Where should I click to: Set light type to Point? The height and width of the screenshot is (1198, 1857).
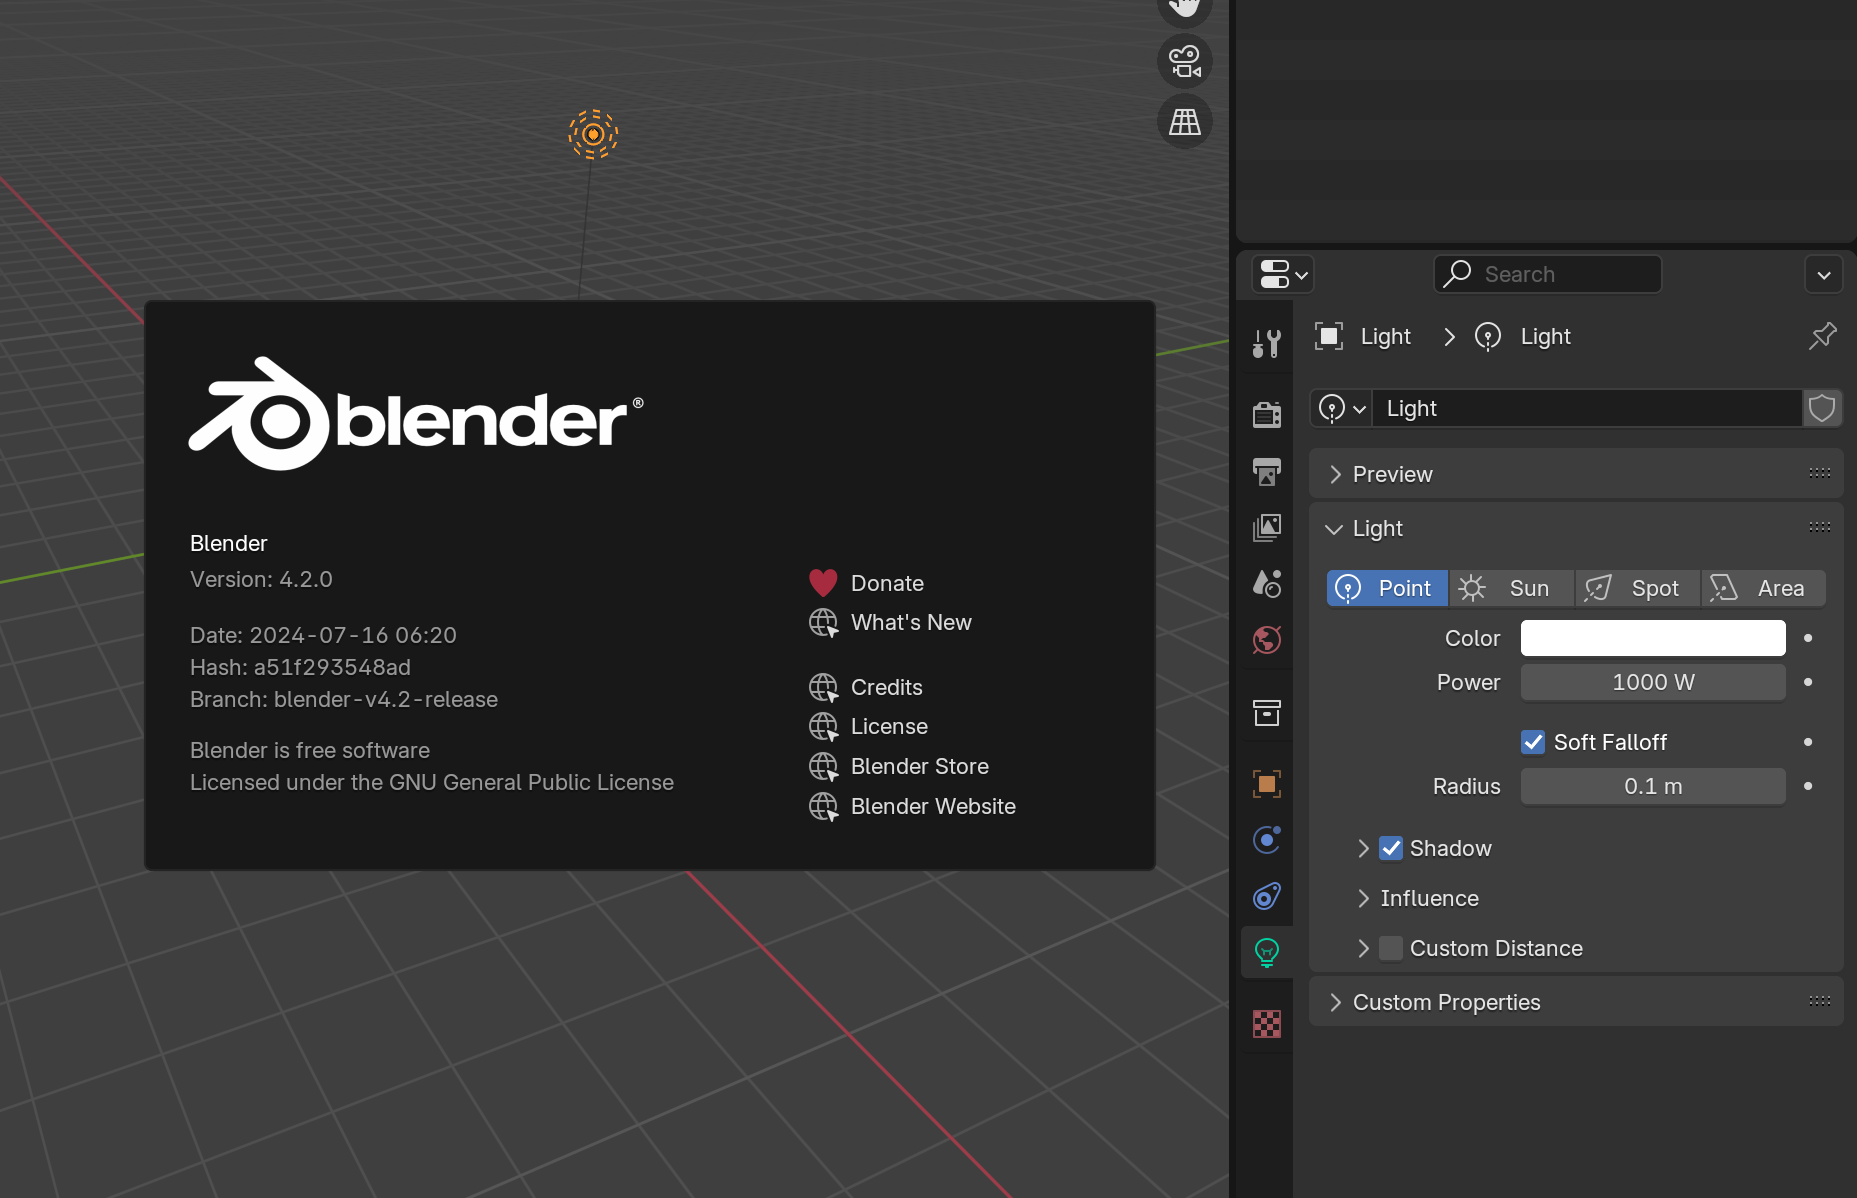1387,588
